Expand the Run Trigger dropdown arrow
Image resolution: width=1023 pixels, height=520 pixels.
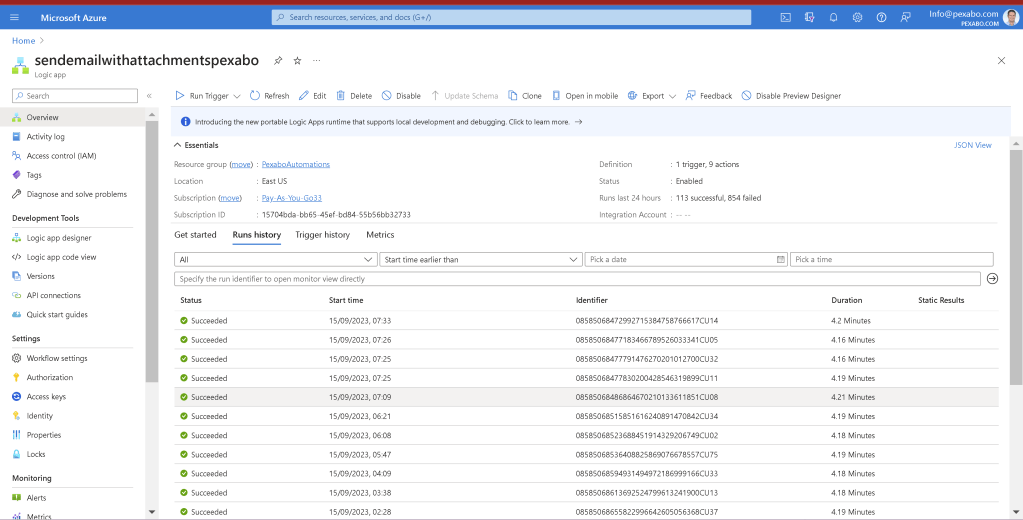(237, 96)
